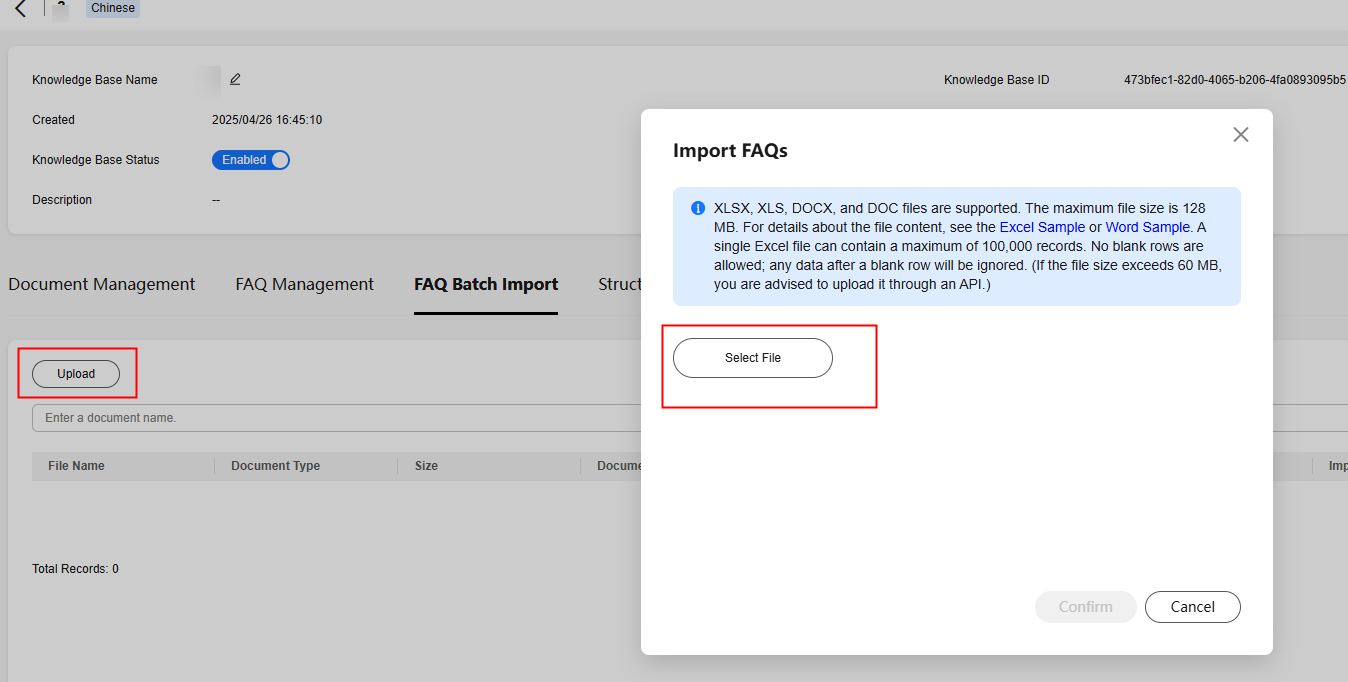Open the Word Sample link
The width and height of the screenshot is (1348, 682).
1148,227
